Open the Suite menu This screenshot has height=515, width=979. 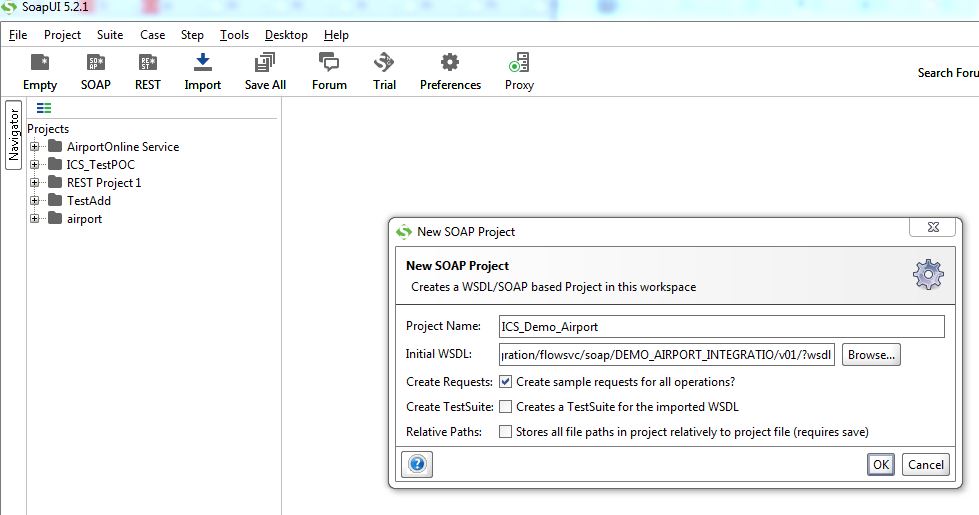click(110, 35)
